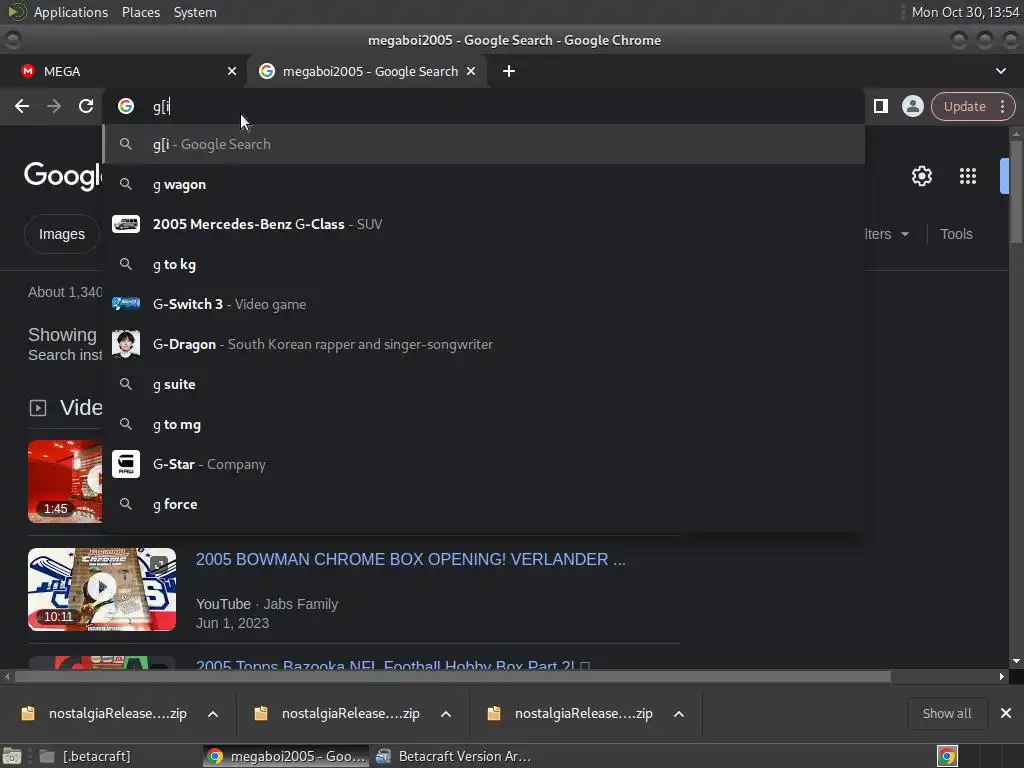Toggle the Chrome side panel icon
The height and width of the screenshot is (768, 1024).
point(881,106)
